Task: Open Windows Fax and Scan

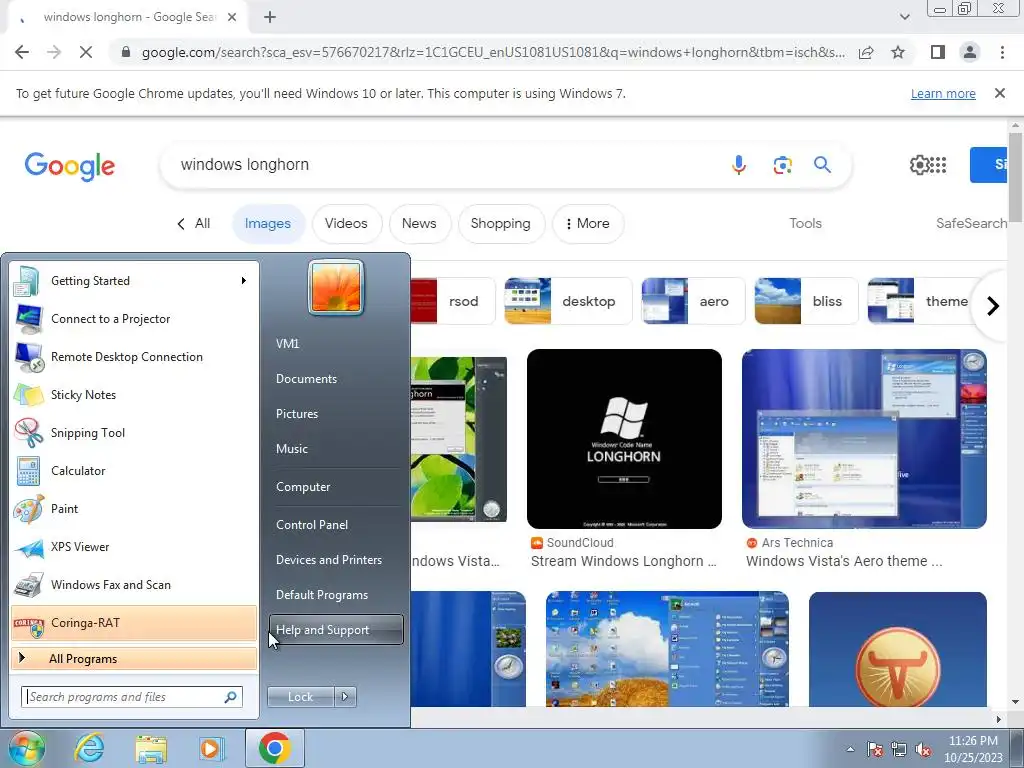Action: (x=134, y=584)
